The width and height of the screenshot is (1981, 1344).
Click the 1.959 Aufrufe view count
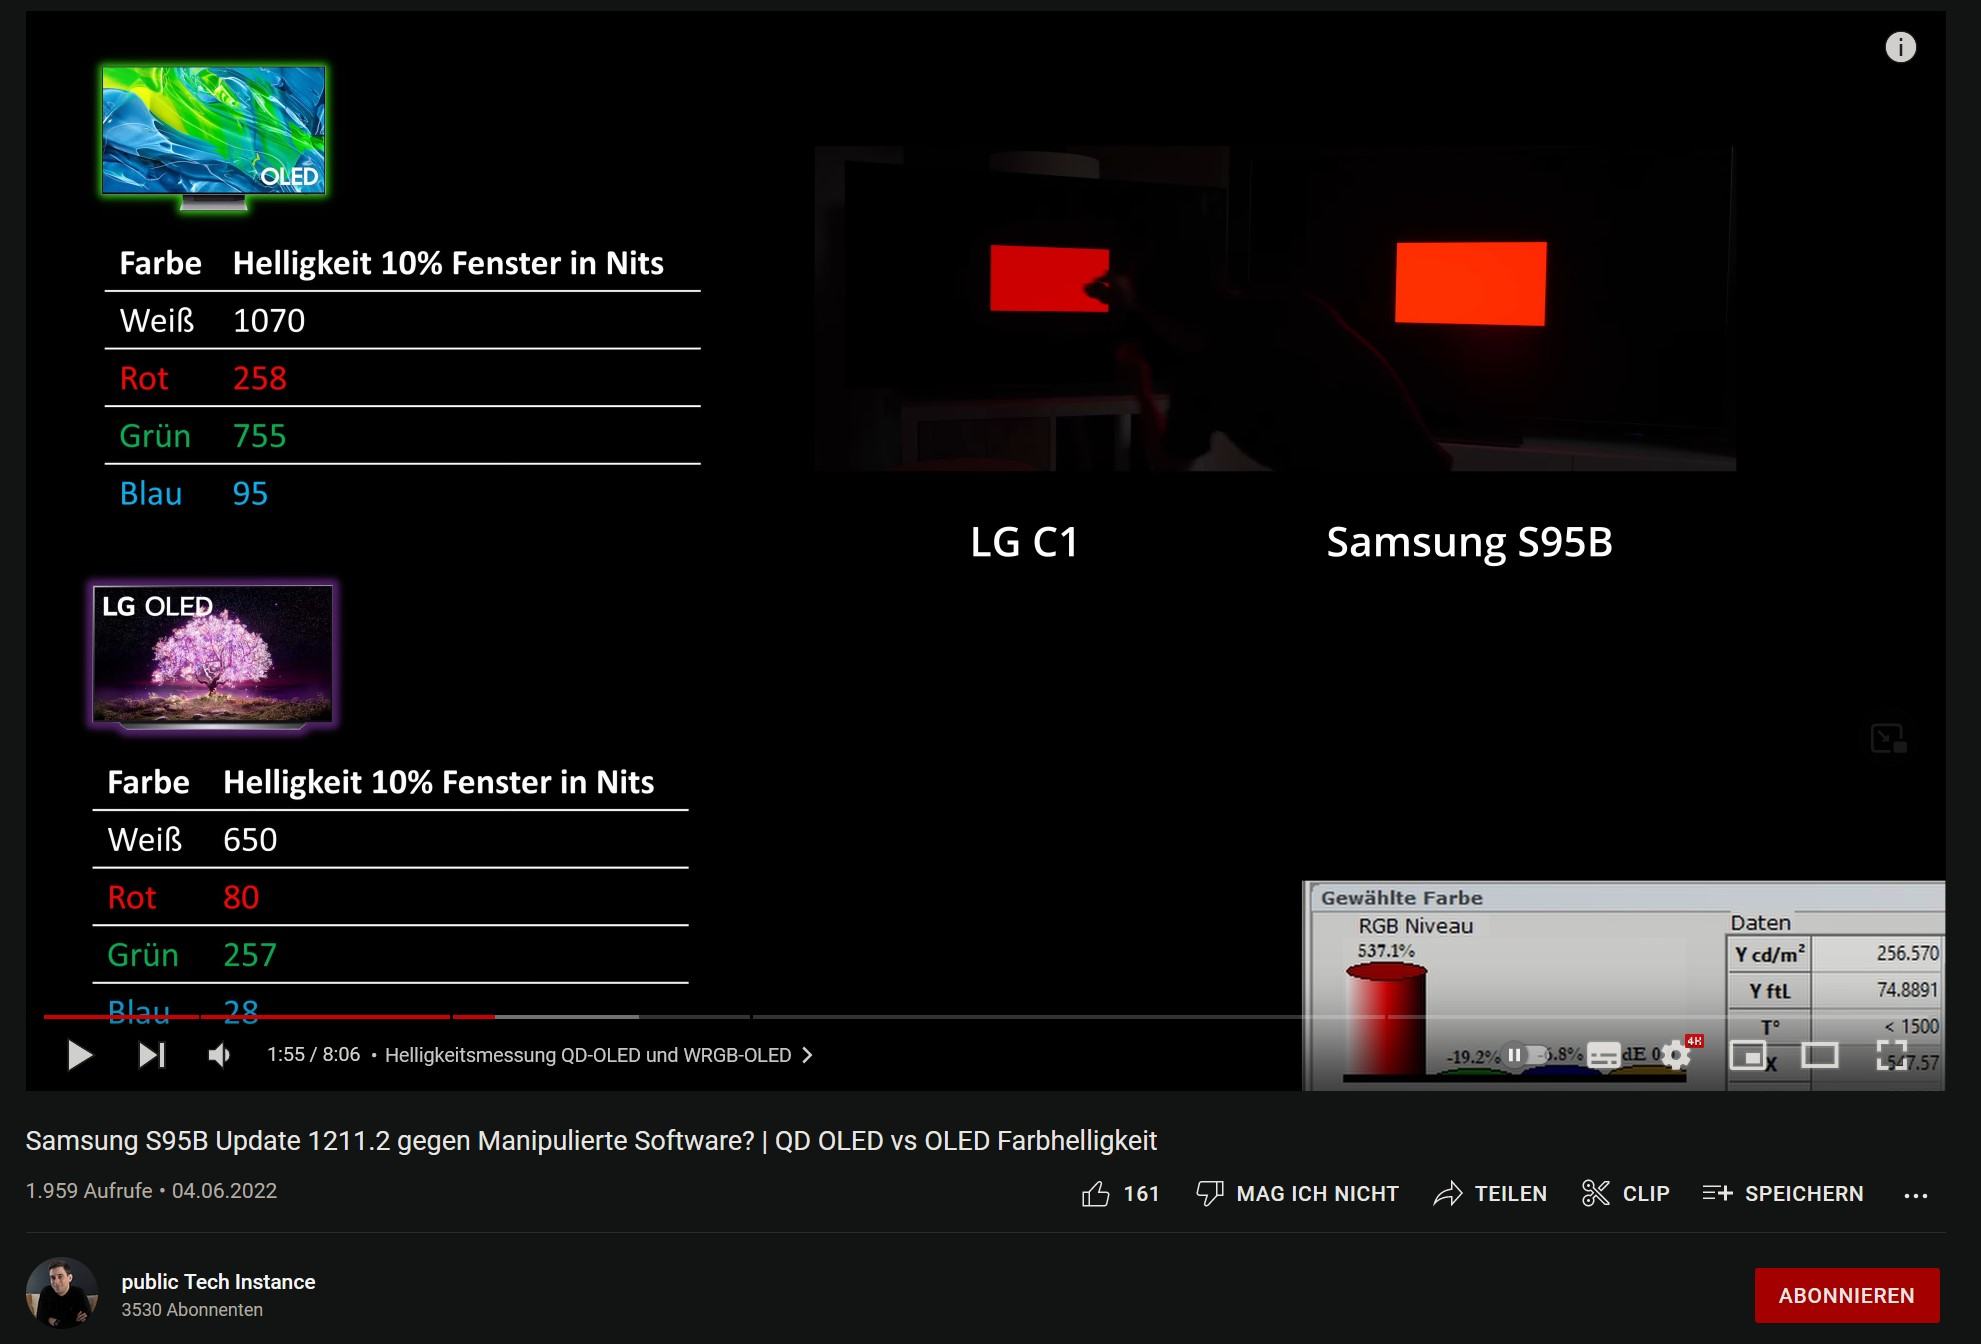(89, 1191)
